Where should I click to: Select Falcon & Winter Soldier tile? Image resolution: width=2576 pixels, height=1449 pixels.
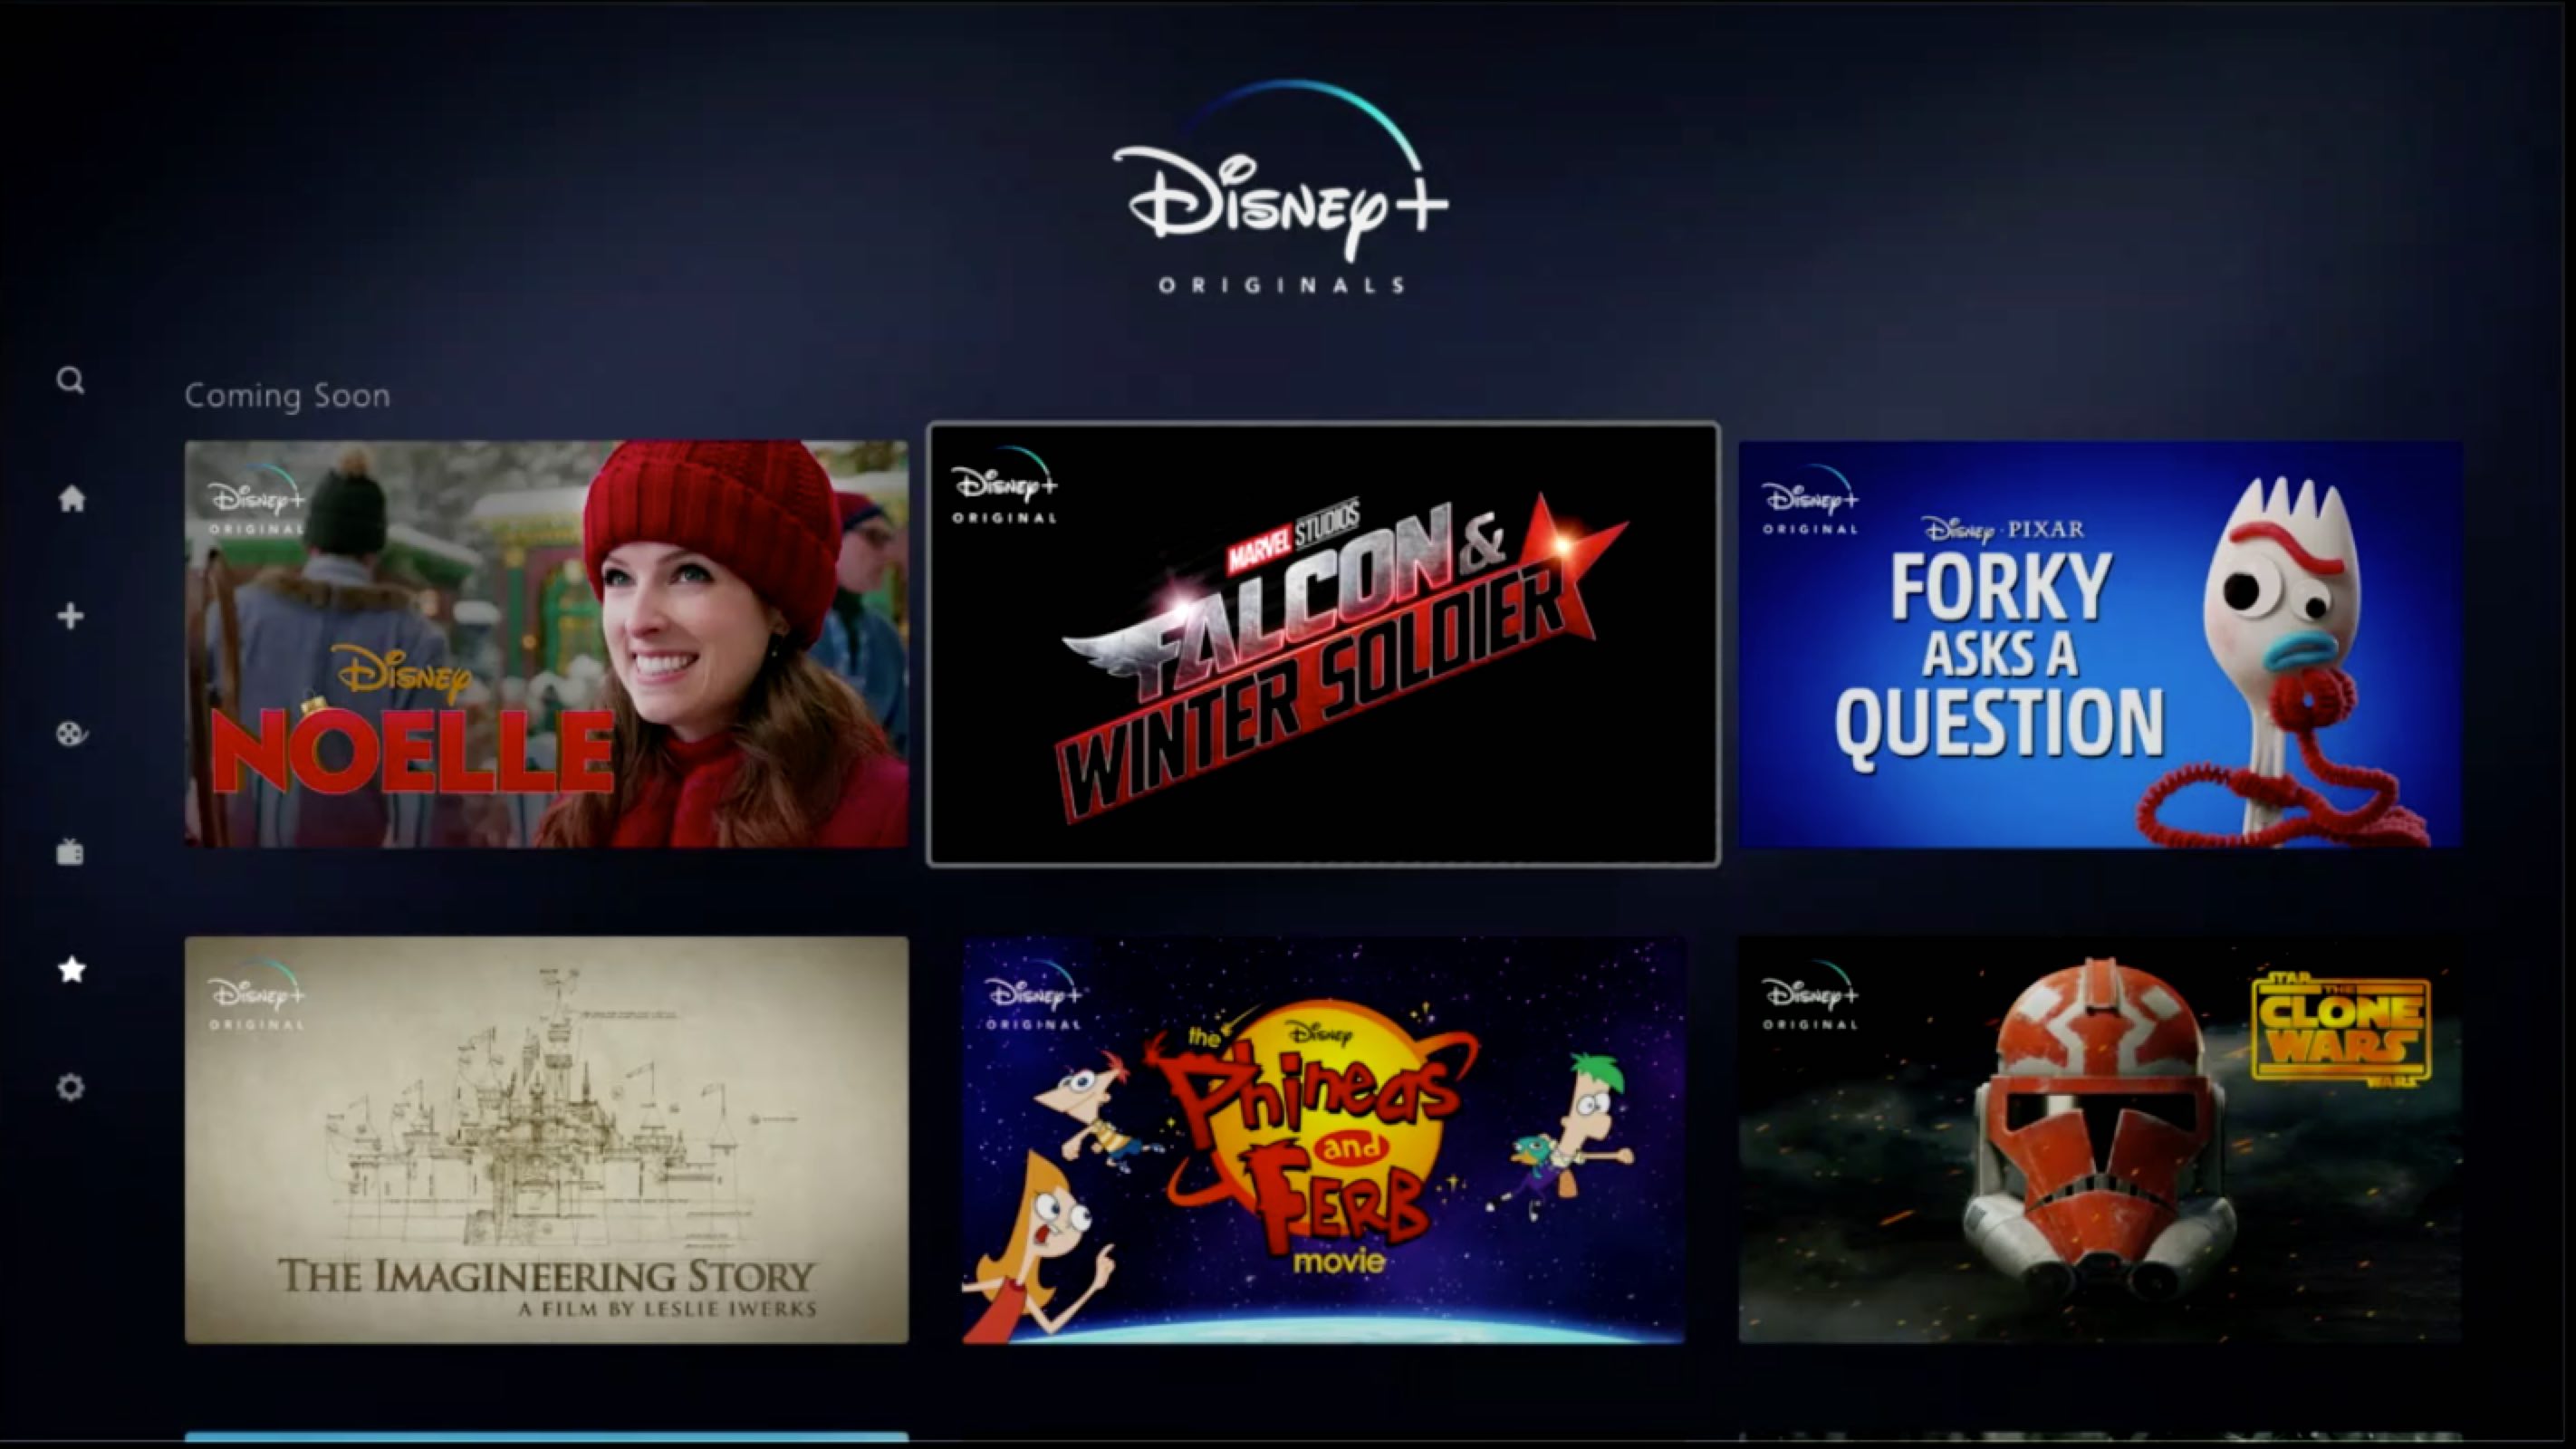click(x=1323, y=644)
